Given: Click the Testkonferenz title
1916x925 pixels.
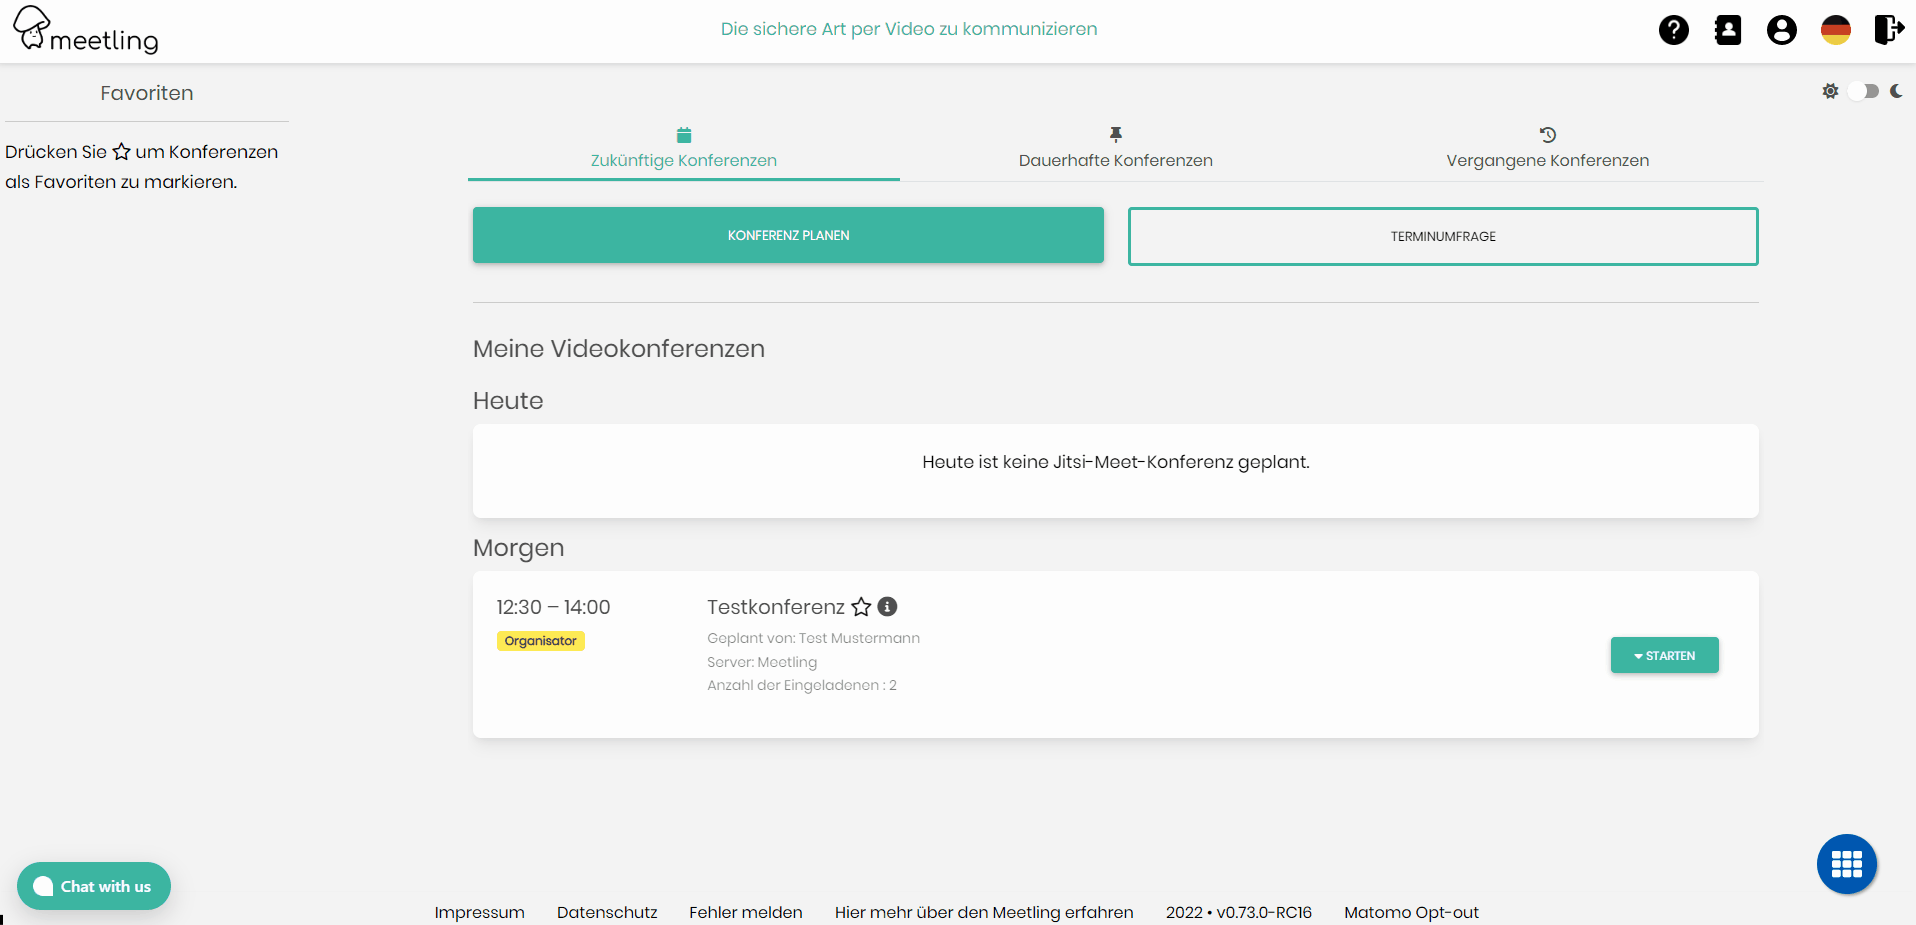Looking at the screenshot, I should pos(776,607).
